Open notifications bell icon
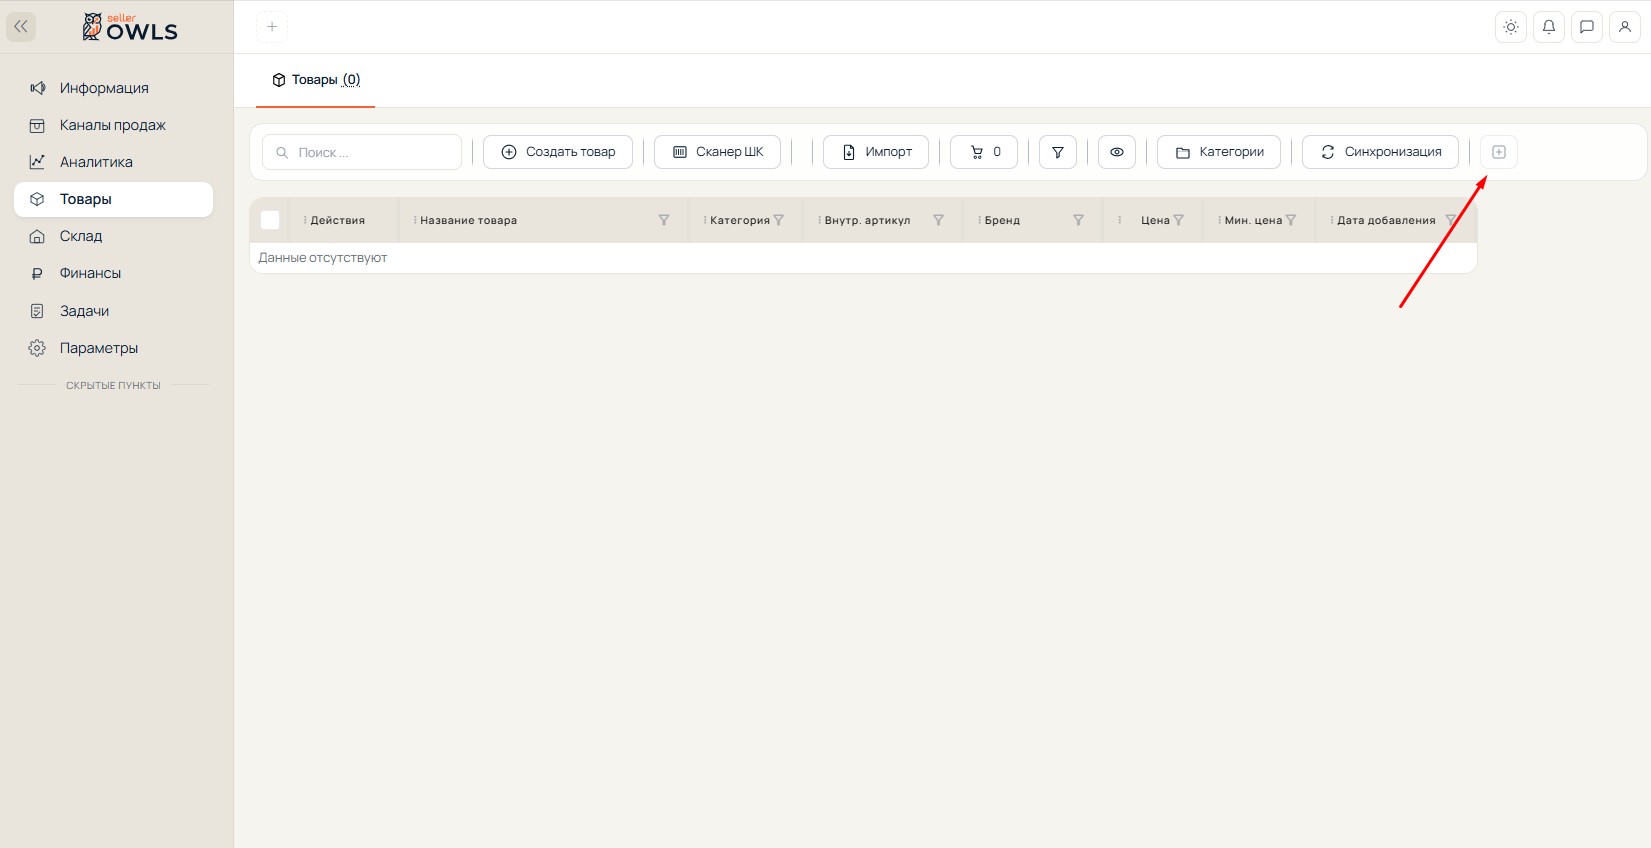 click(1549, 27)
